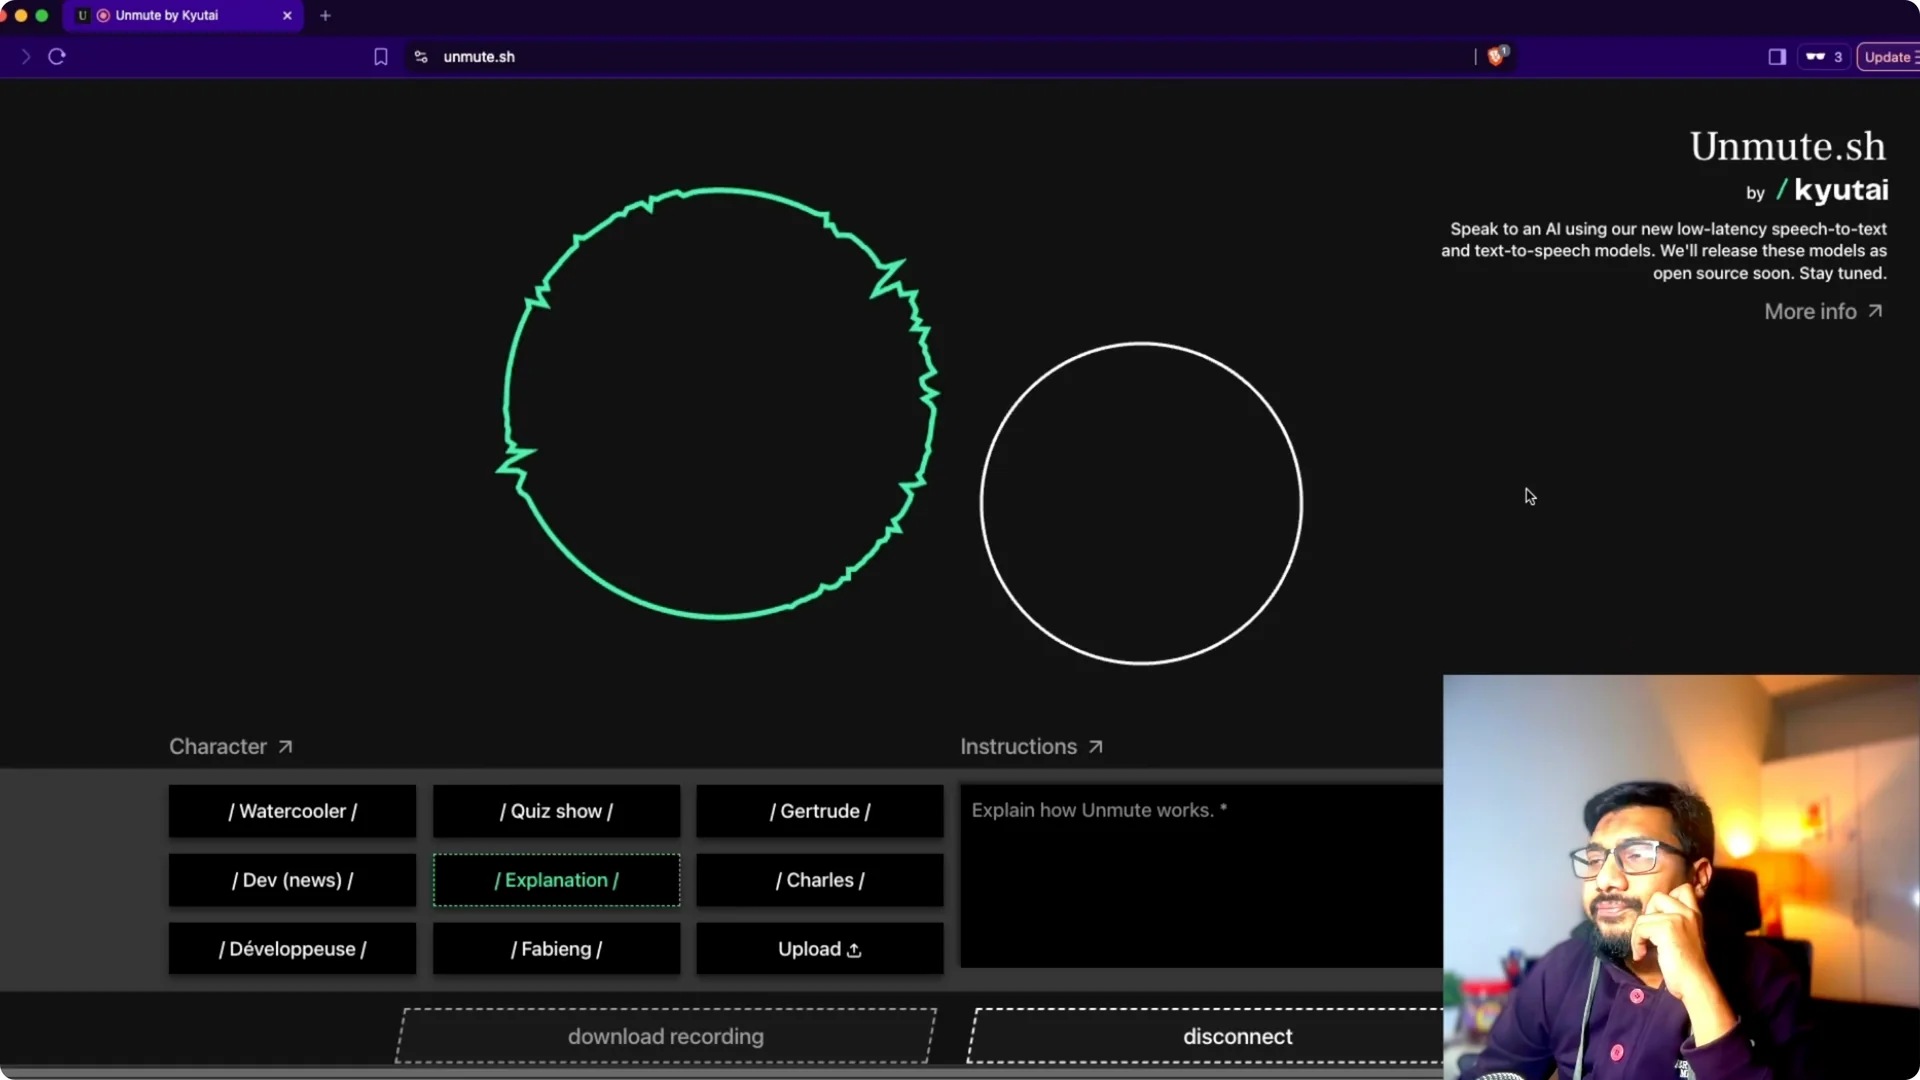Open the More info link
The height and width of the screenshot is (1080, 1920).
pyautogui.click(x=1822, y=311)
